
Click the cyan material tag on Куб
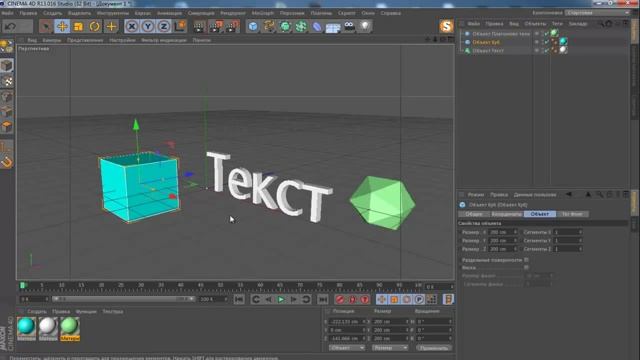[563, 42]
